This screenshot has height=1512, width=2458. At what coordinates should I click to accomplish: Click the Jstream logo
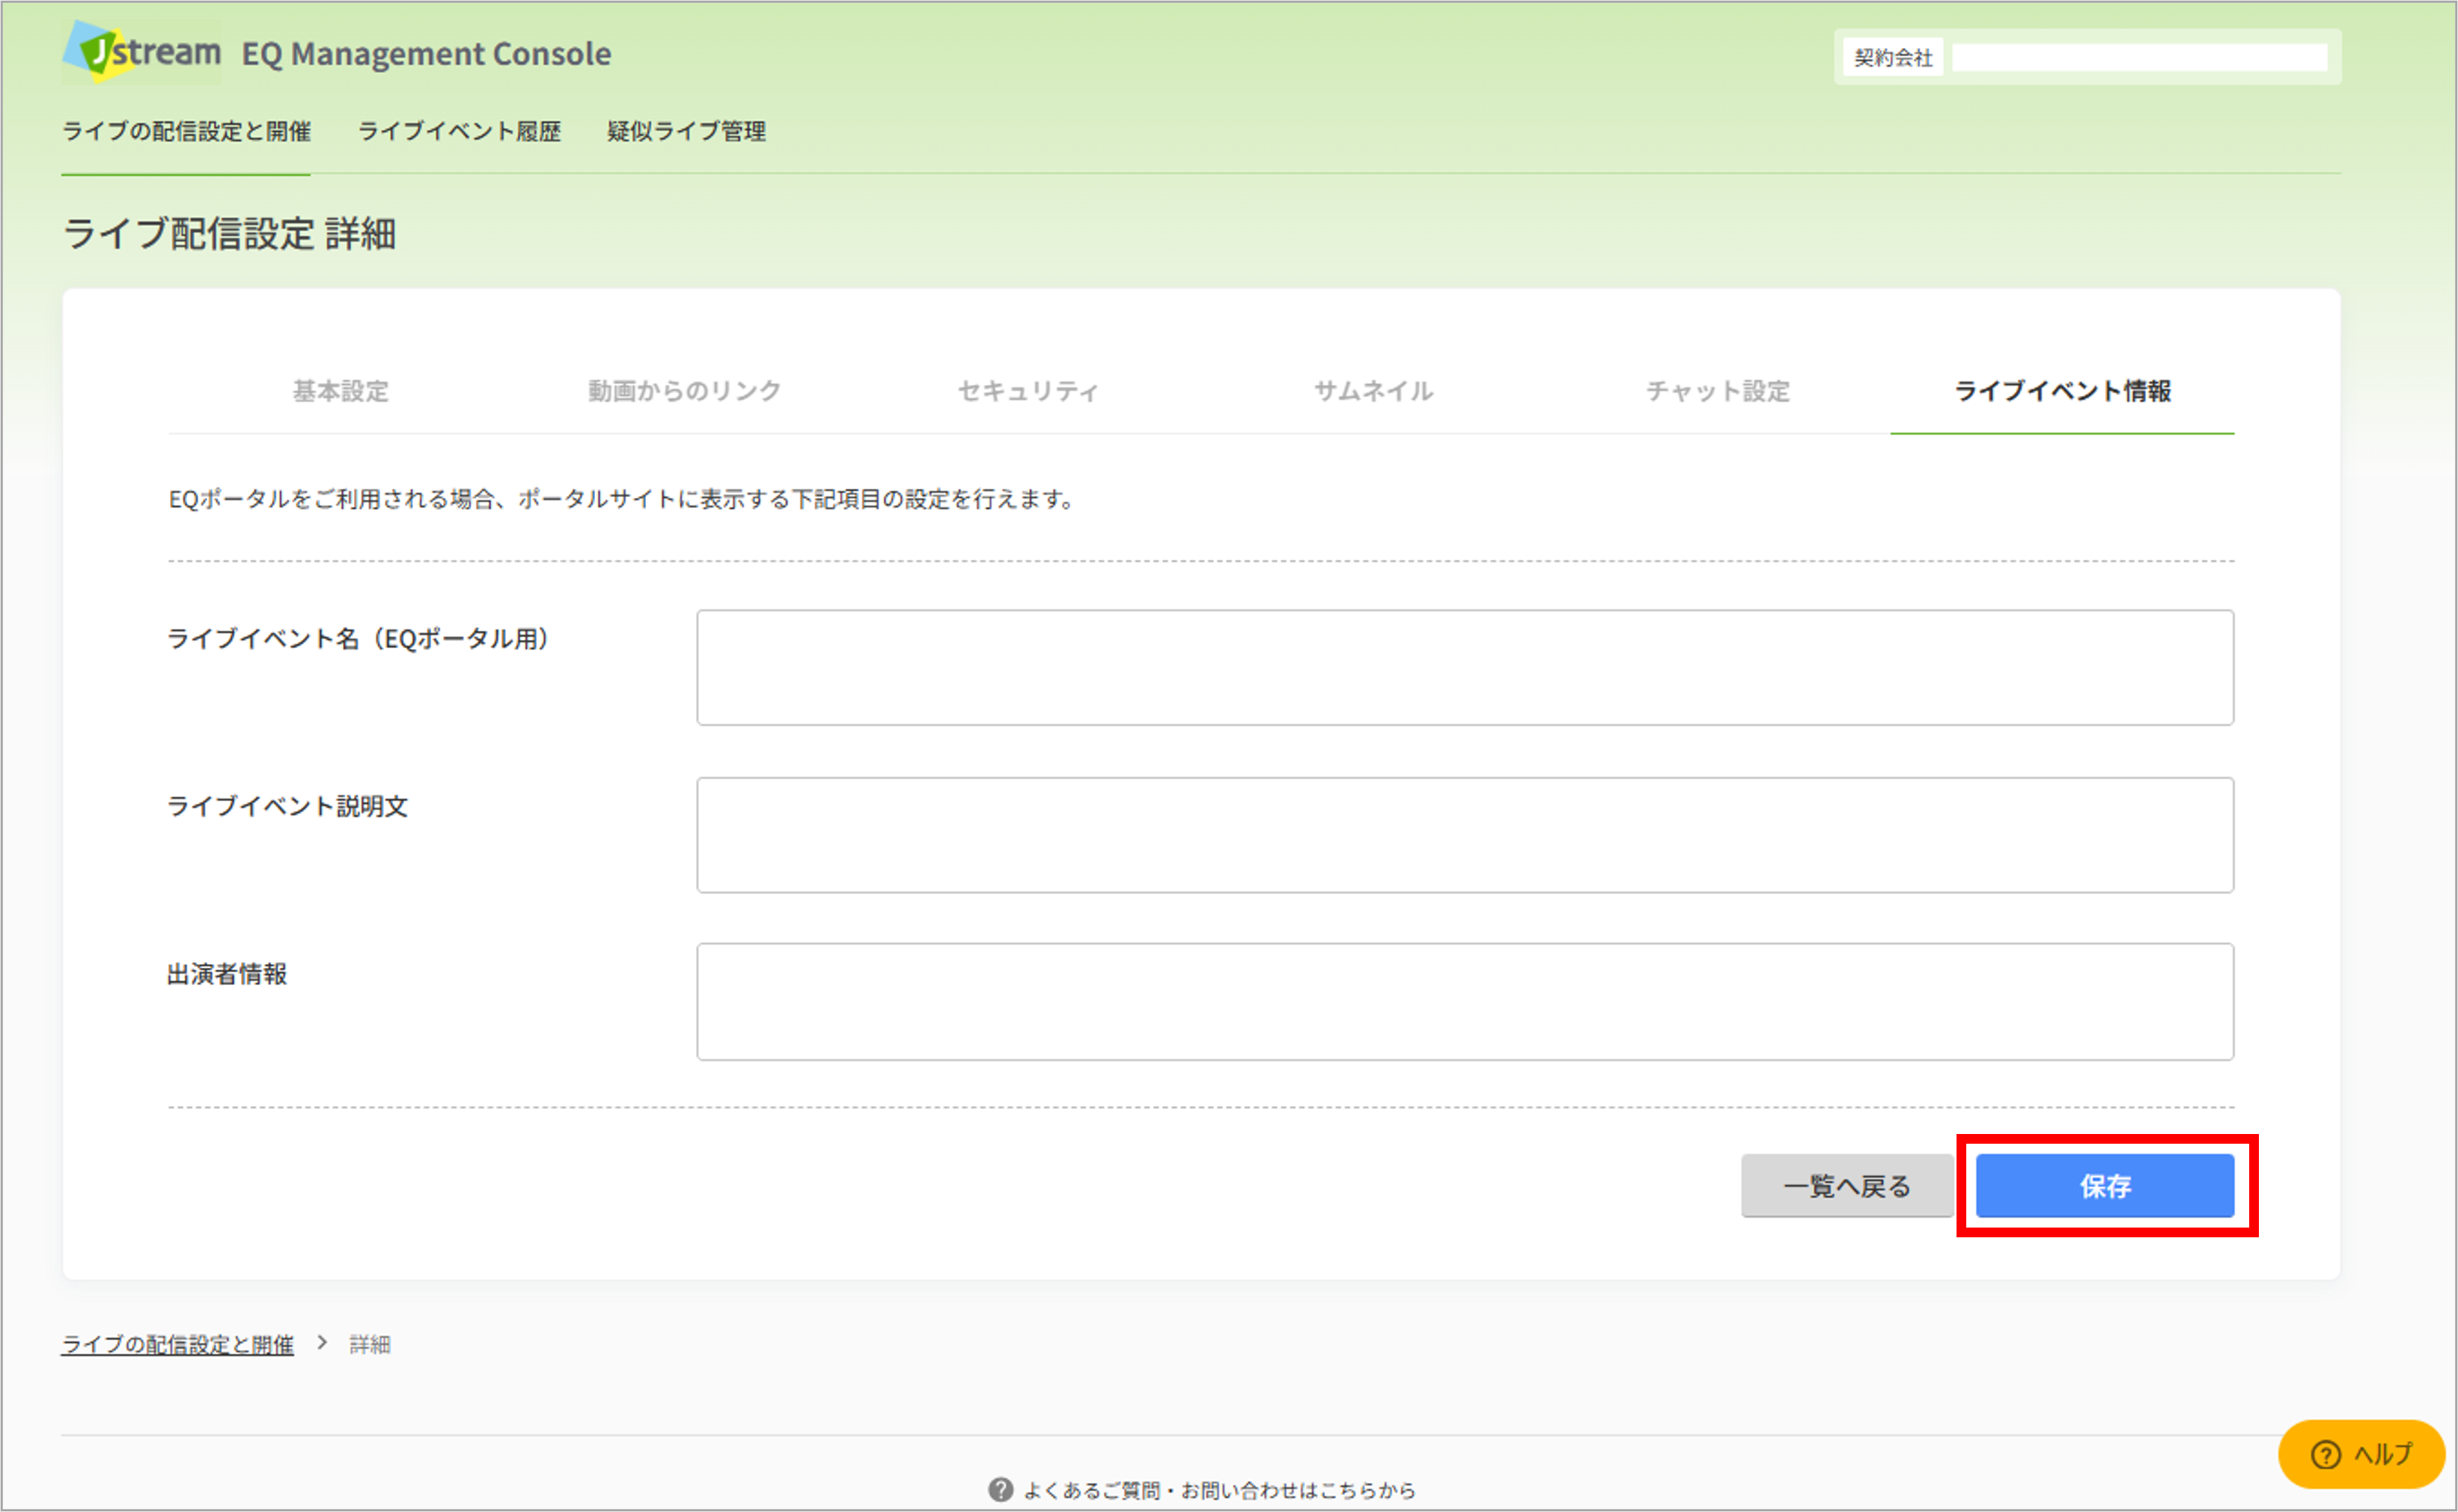[x=142, y=52]
